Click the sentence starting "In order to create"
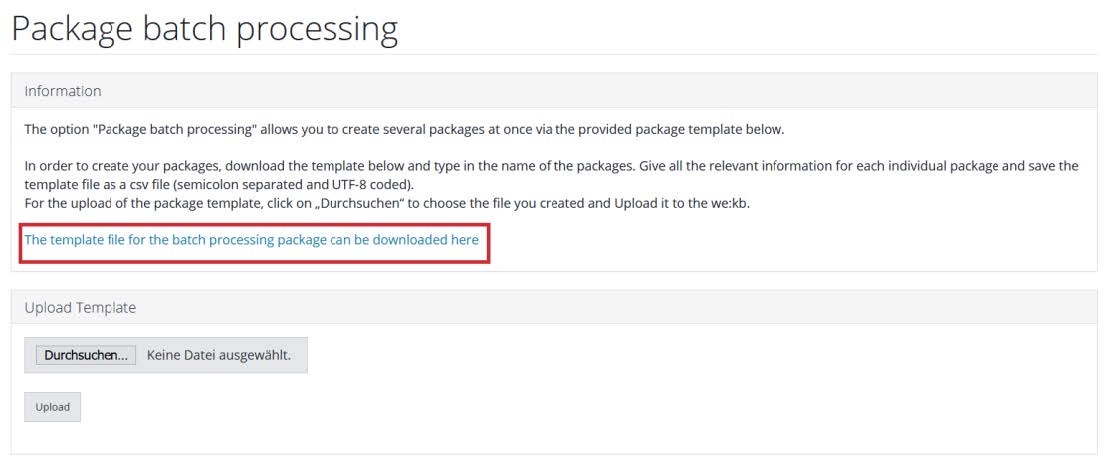 coord(300,166)
